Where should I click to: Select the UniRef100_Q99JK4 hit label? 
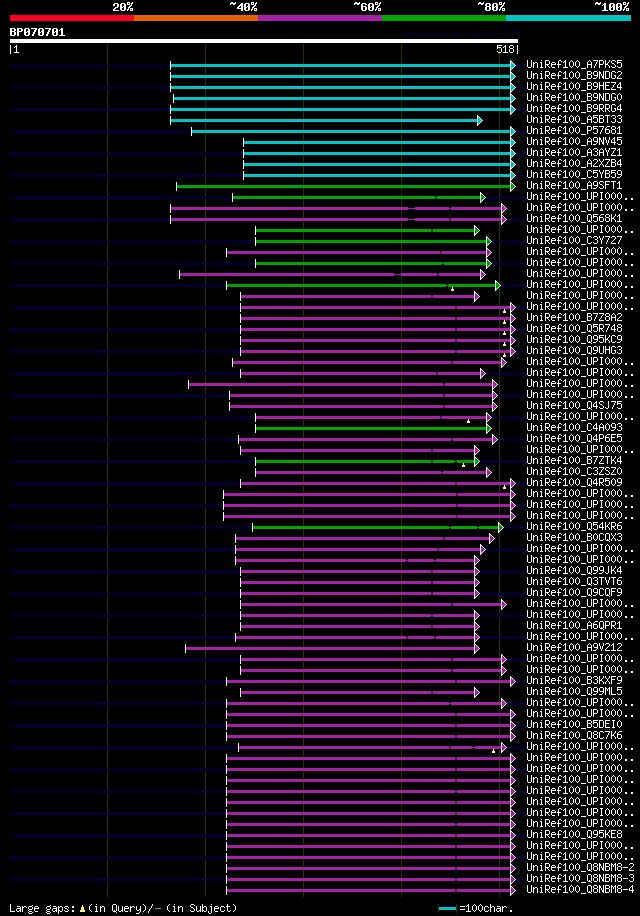(x=574, y=571)
